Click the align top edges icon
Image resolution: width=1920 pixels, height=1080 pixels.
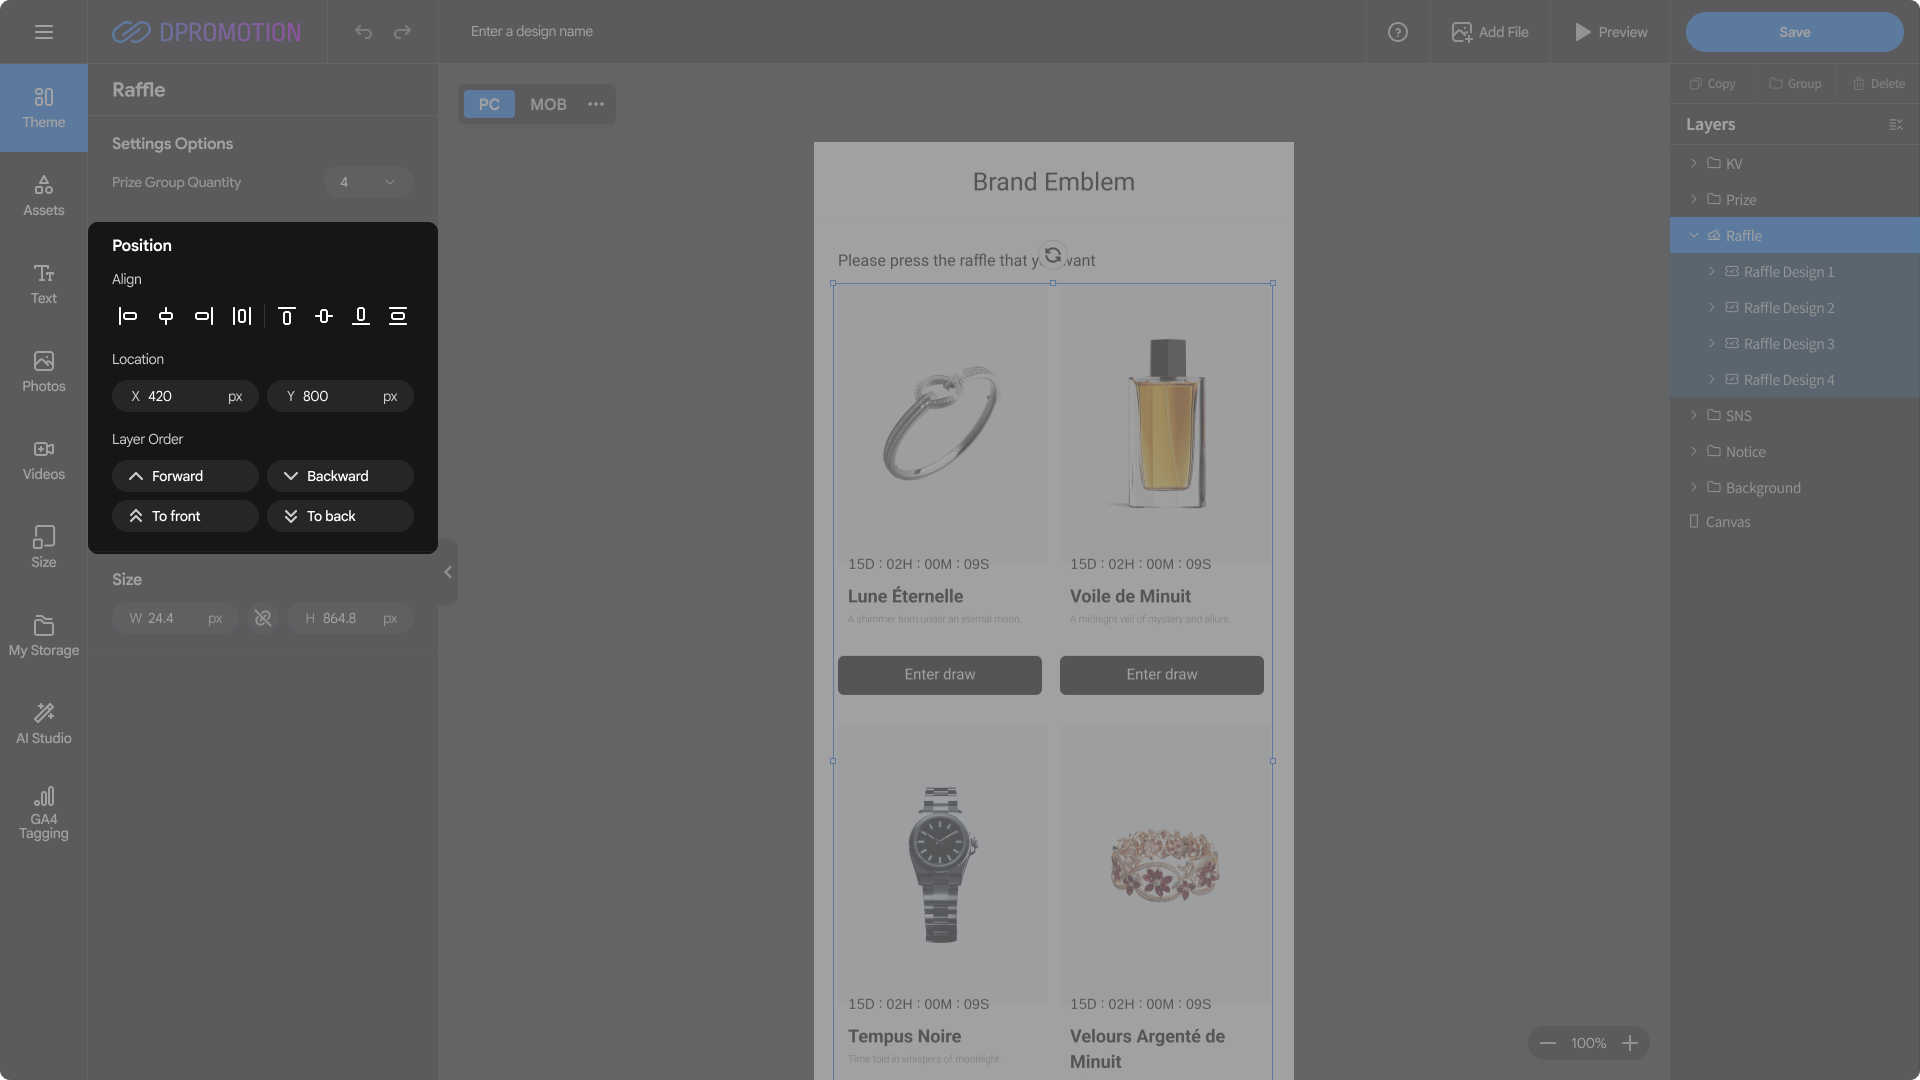286,316
